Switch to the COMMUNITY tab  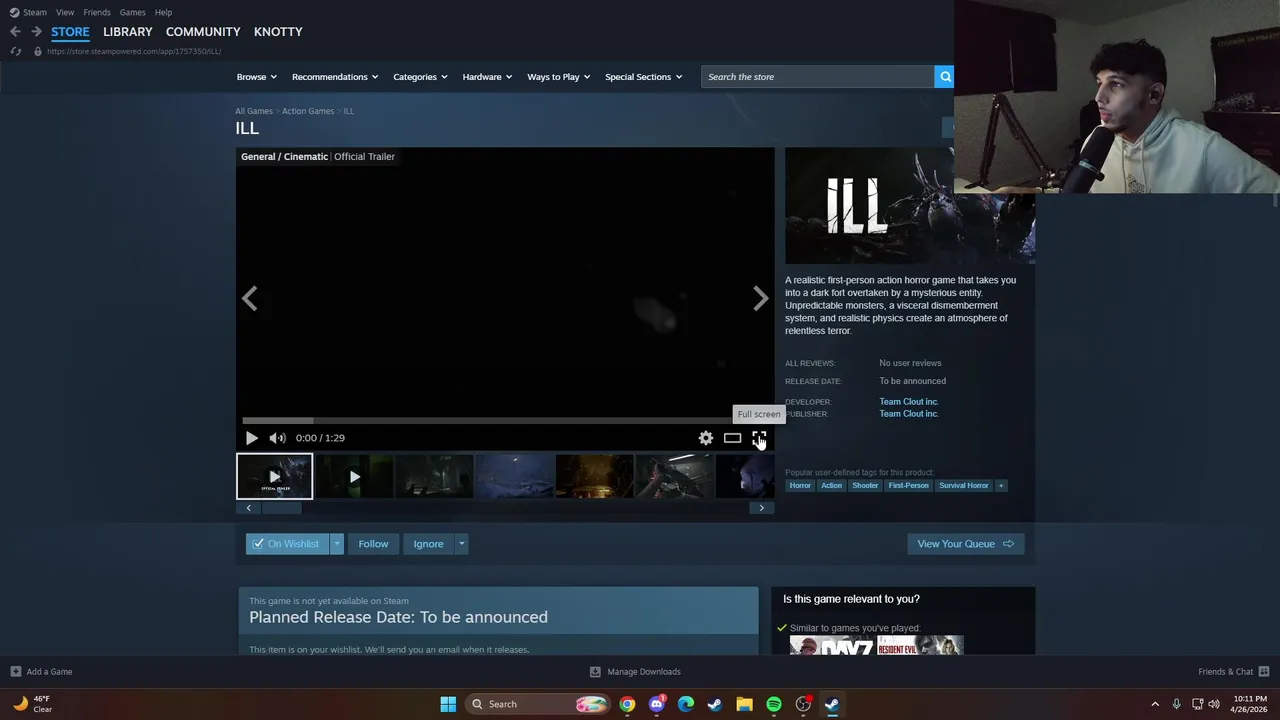coord(203,32)
